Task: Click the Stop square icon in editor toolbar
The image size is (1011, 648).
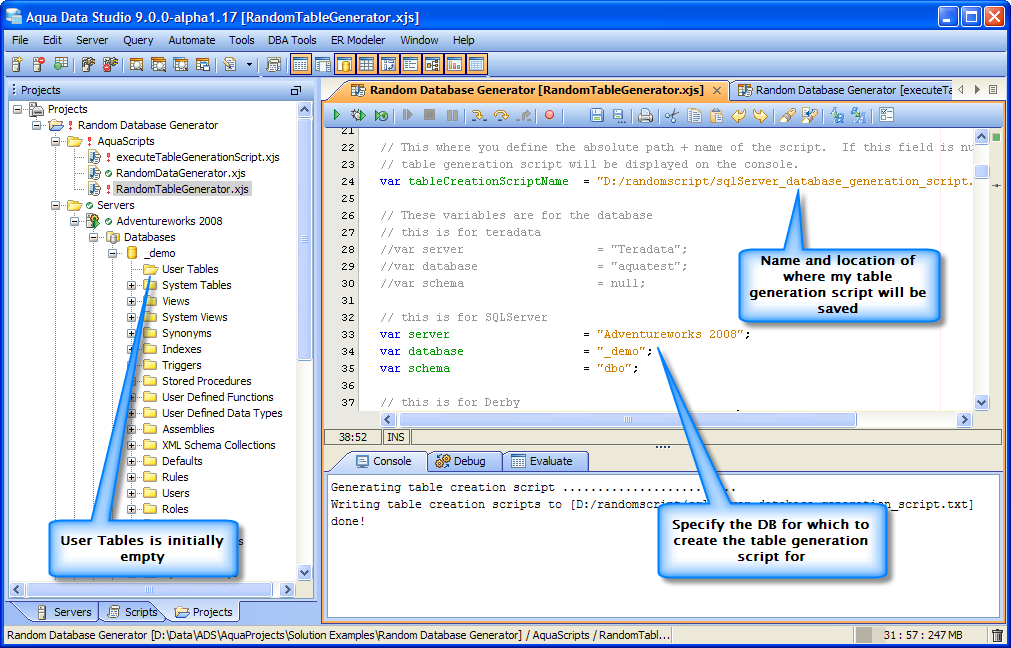Action: pos(429,115)
